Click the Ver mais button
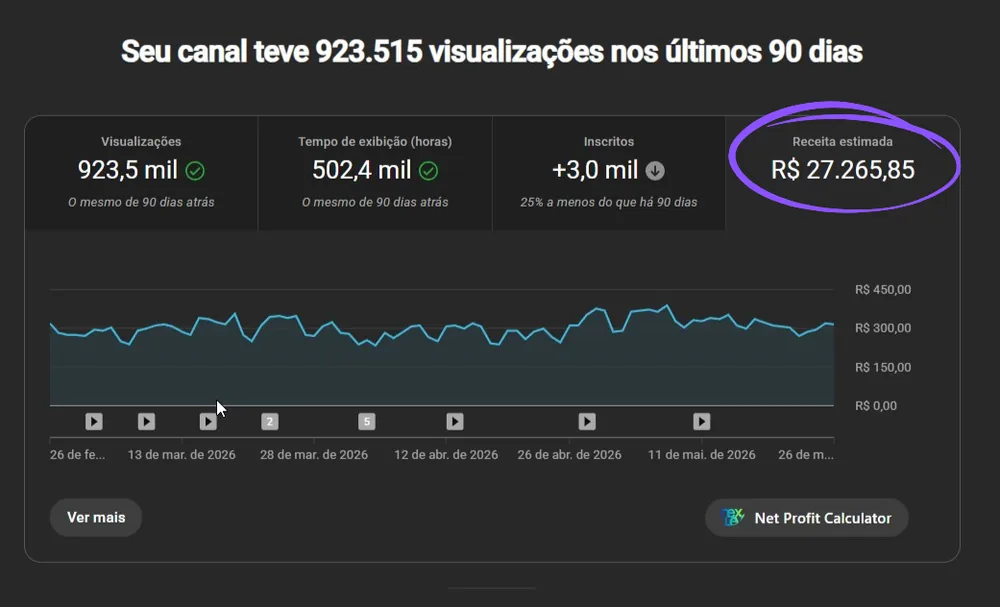1000x607 pixels. pyautogui.click(x=96, y=518)
